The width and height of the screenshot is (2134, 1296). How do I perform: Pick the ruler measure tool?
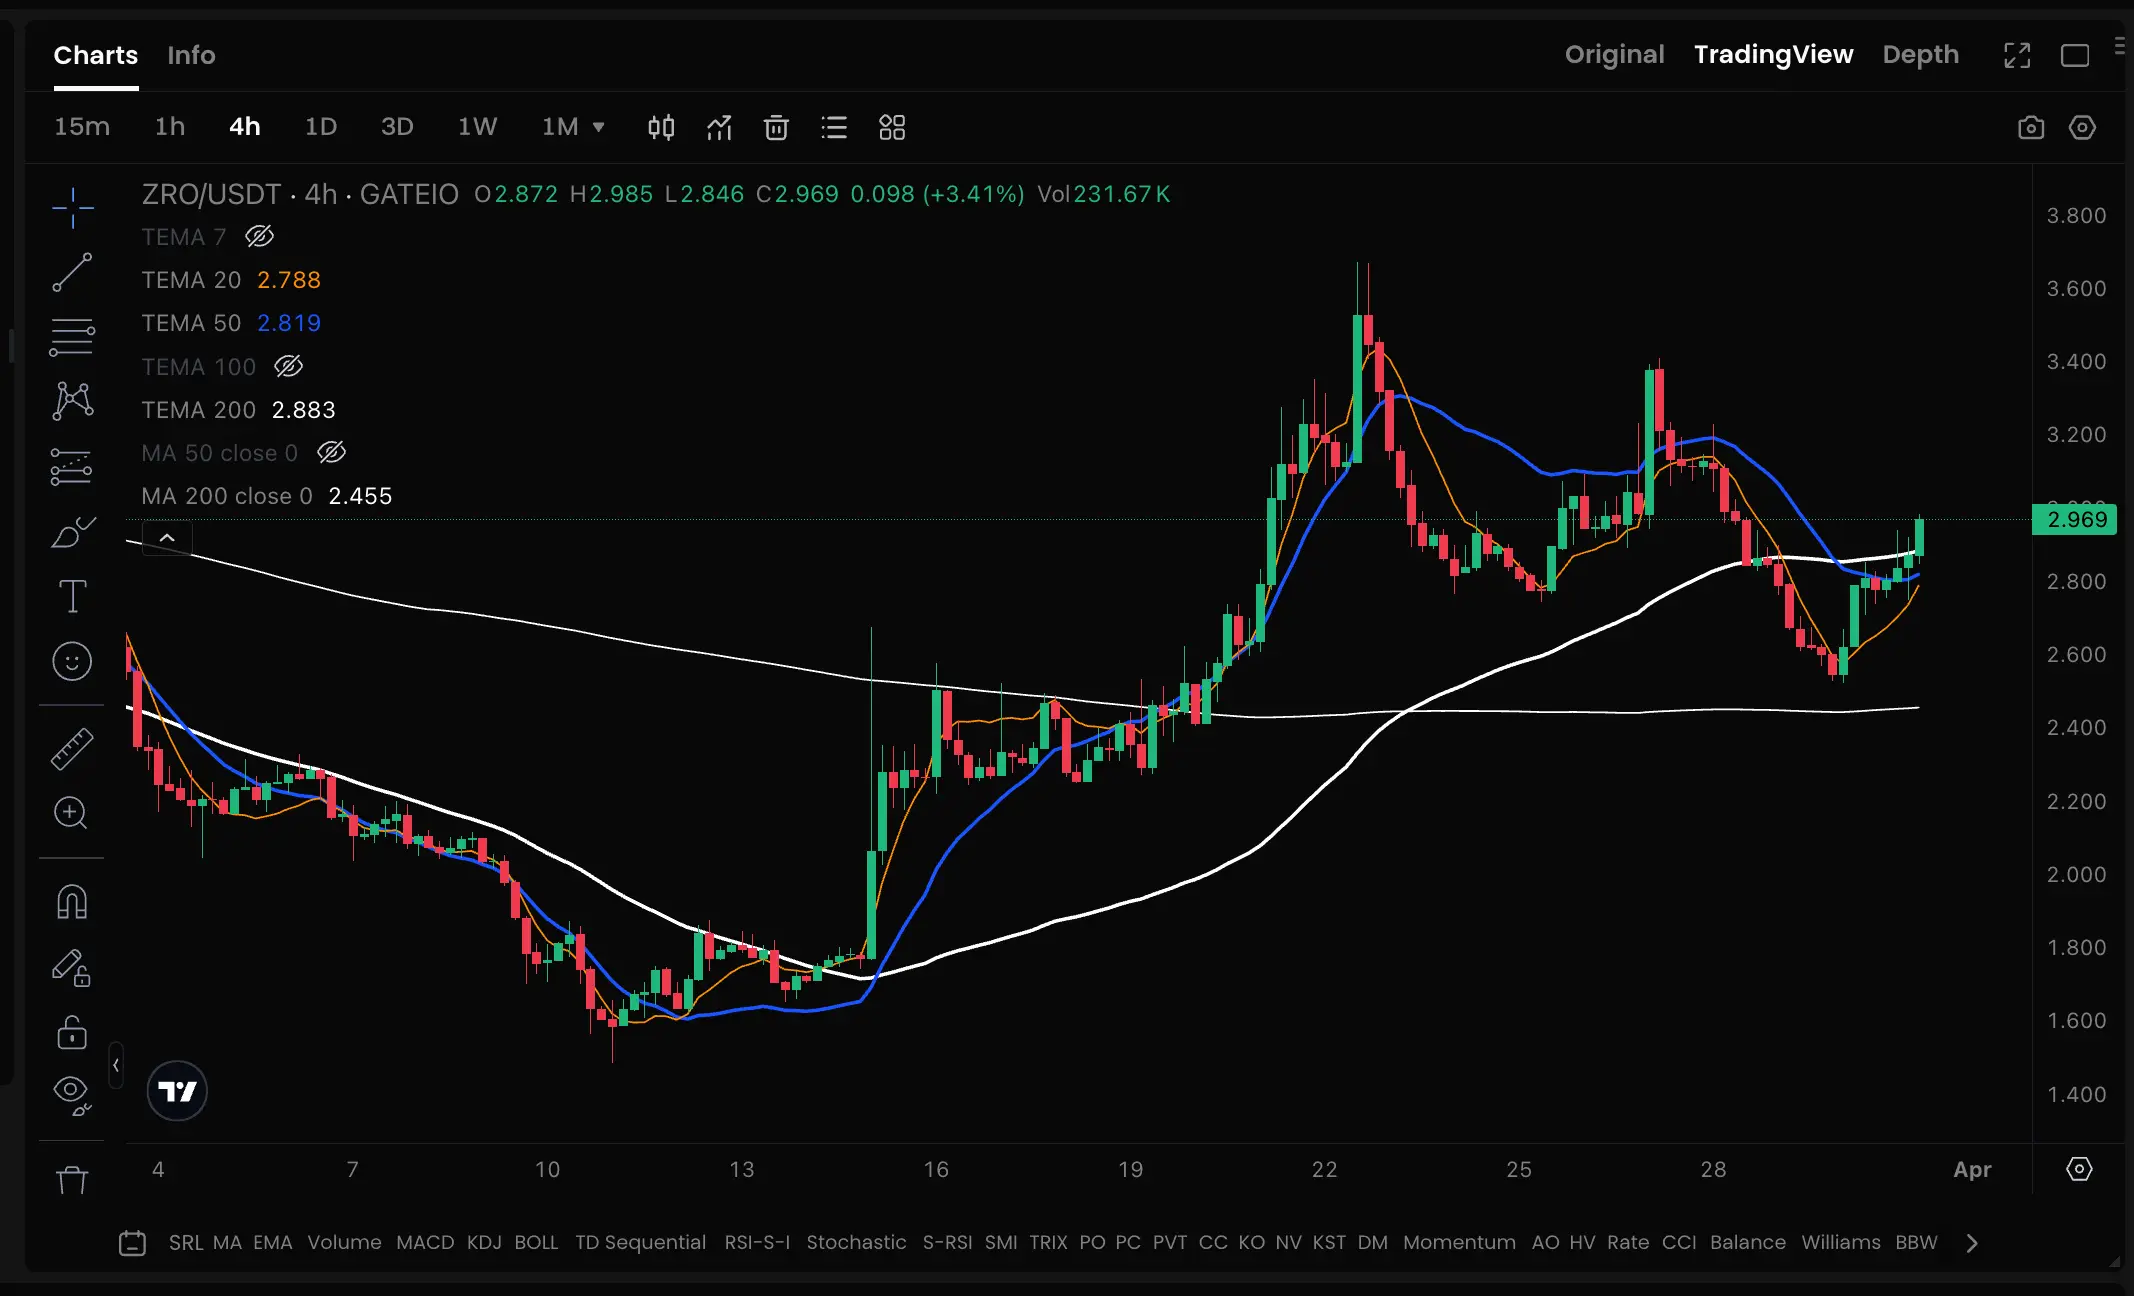coord(72,749)
